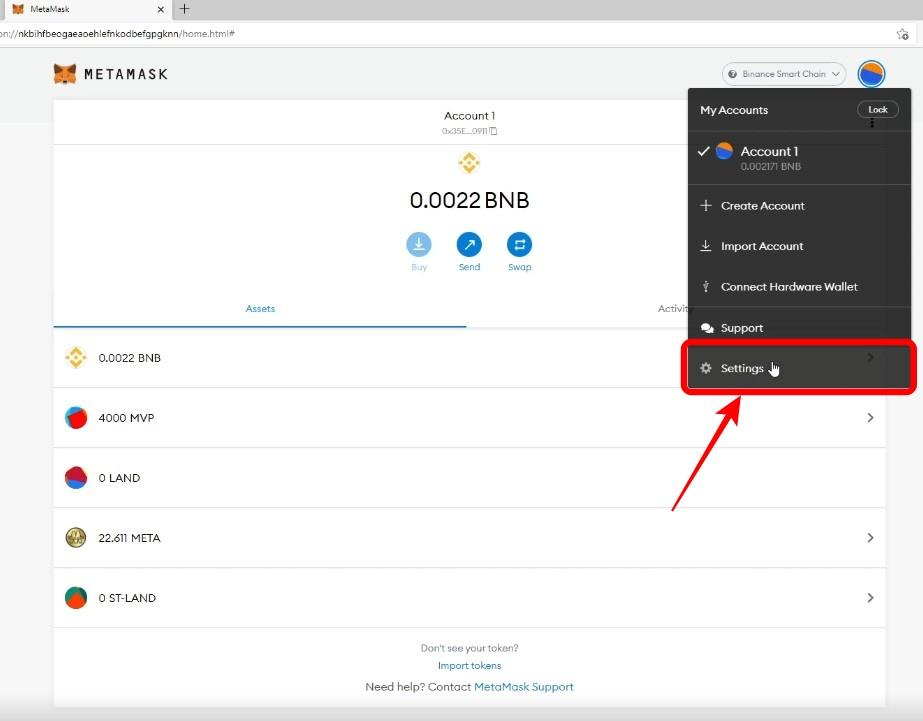Click the Settings gear icon
Screen dimensions: 923x721
[x=706, y=368]
